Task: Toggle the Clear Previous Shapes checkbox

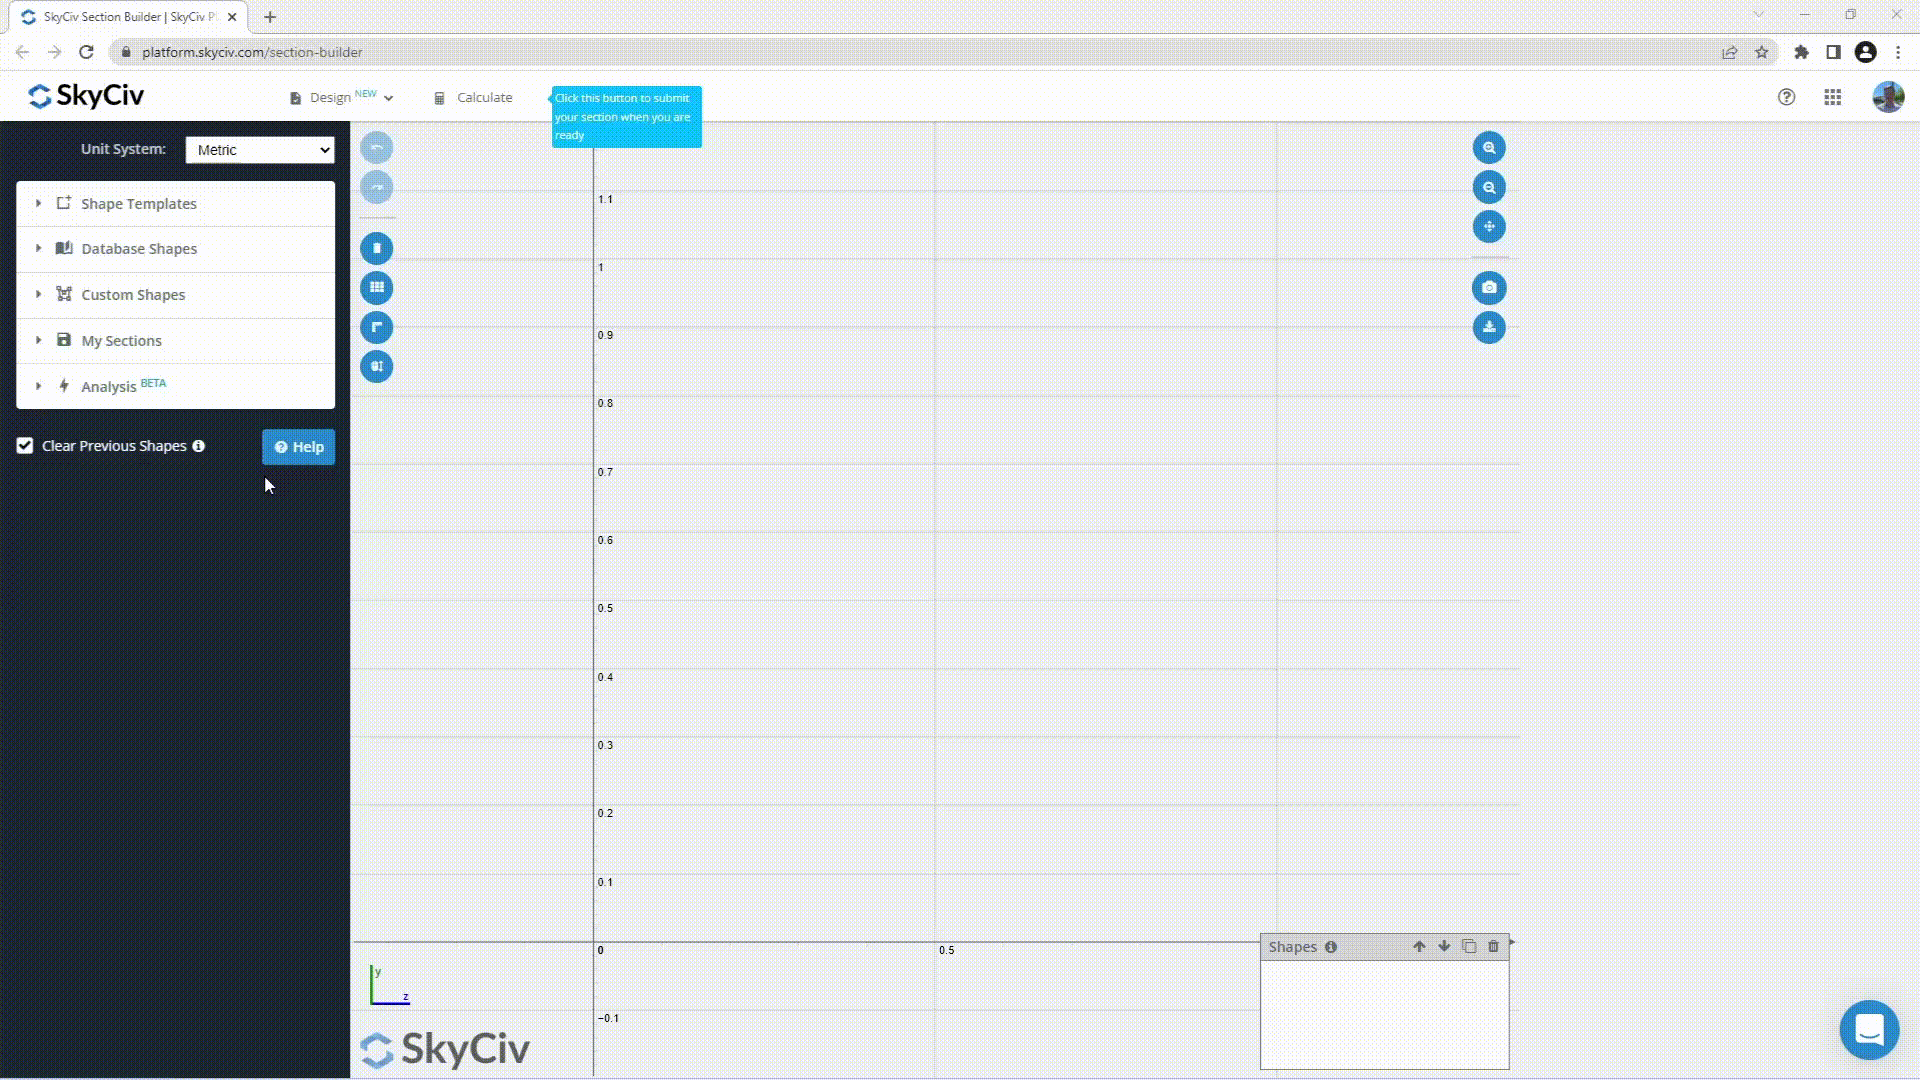Action: point(24,444)
